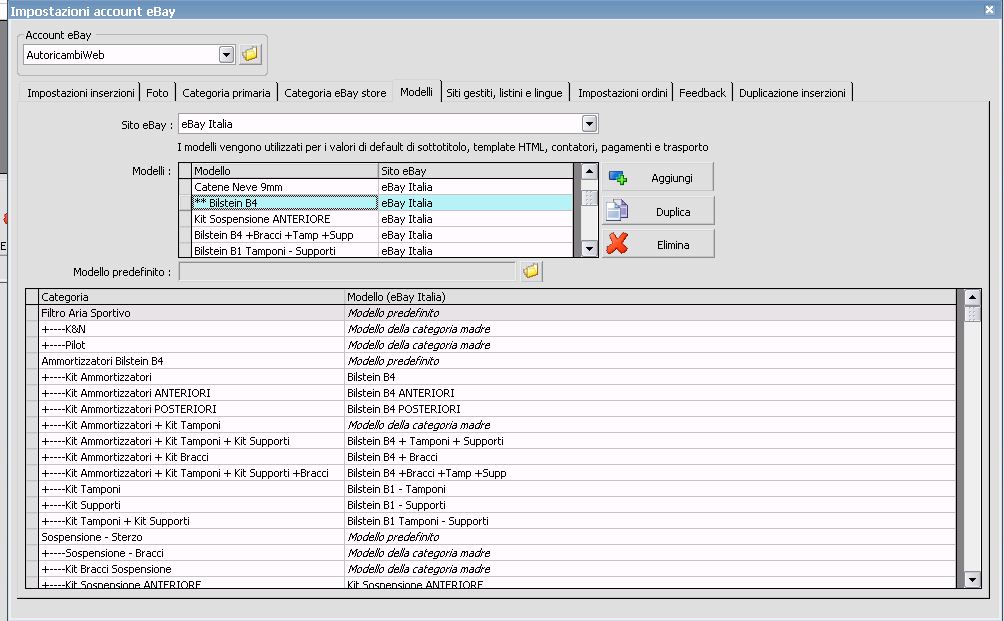The image size is (1004, 621).
Task: Select Kit Ammortizzatori + Kit Tamponi row
Action: click(490, 425)
